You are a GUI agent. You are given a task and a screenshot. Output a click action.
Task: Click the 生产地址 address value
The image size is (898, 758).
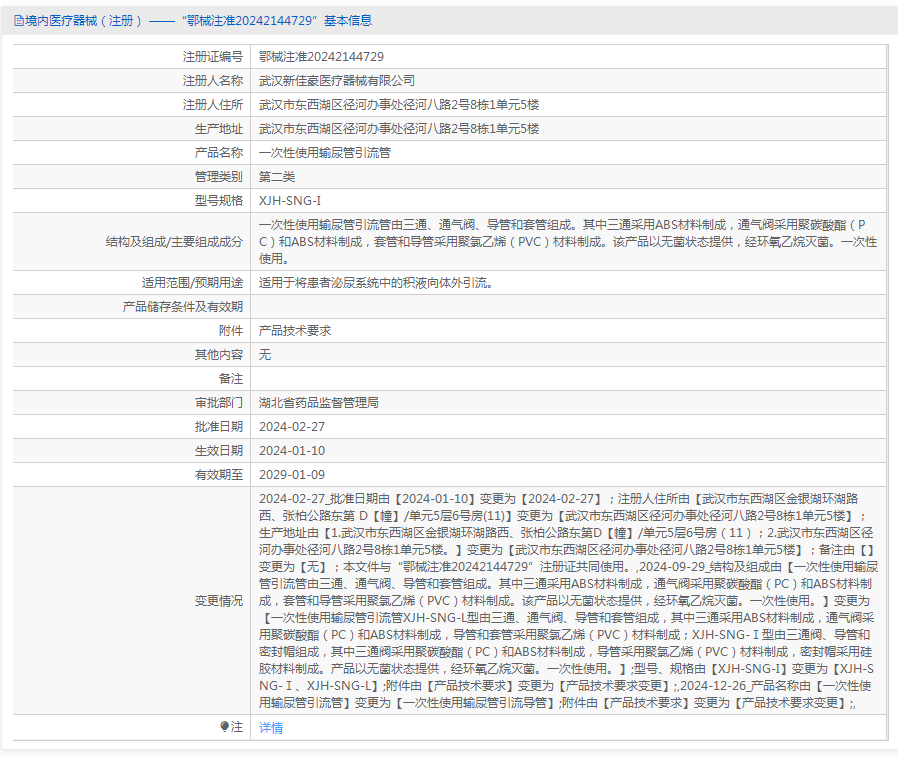click(399, 129)
